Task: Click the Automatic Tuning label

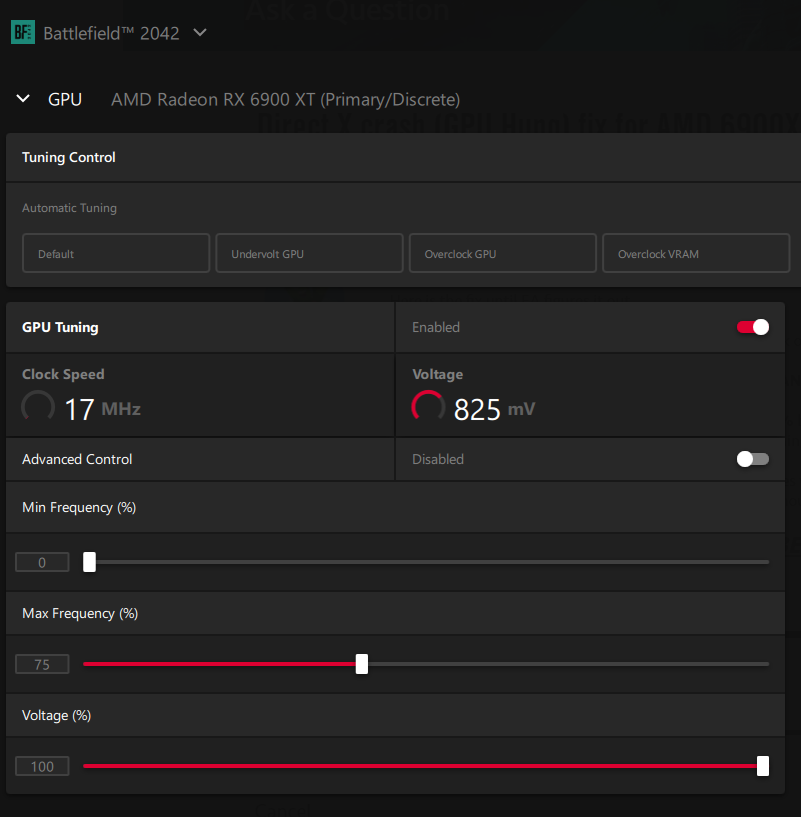Action: pyautogui.click(x=69, y=208)
